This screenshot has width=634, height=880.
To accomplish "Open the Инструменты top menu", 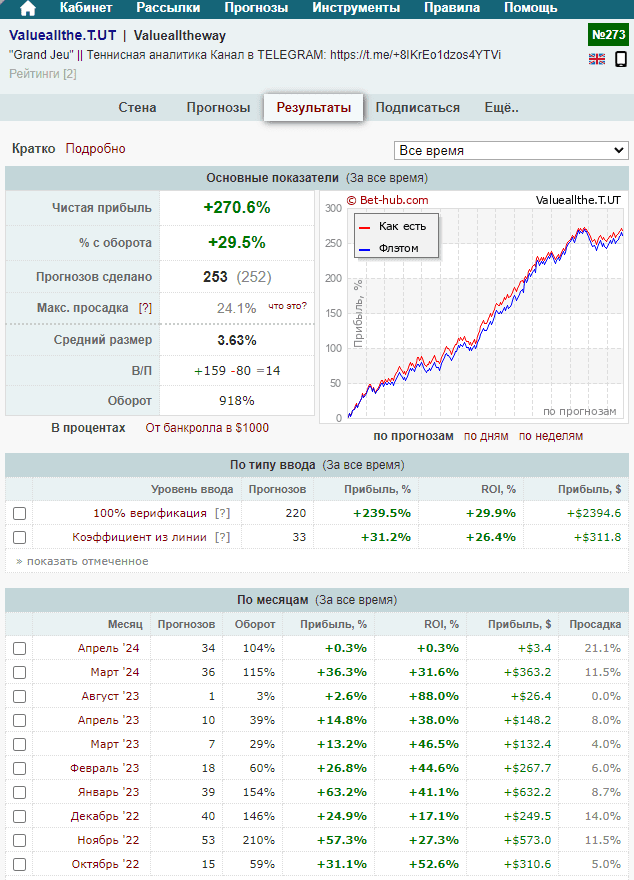I will click(x=356, y=8).
